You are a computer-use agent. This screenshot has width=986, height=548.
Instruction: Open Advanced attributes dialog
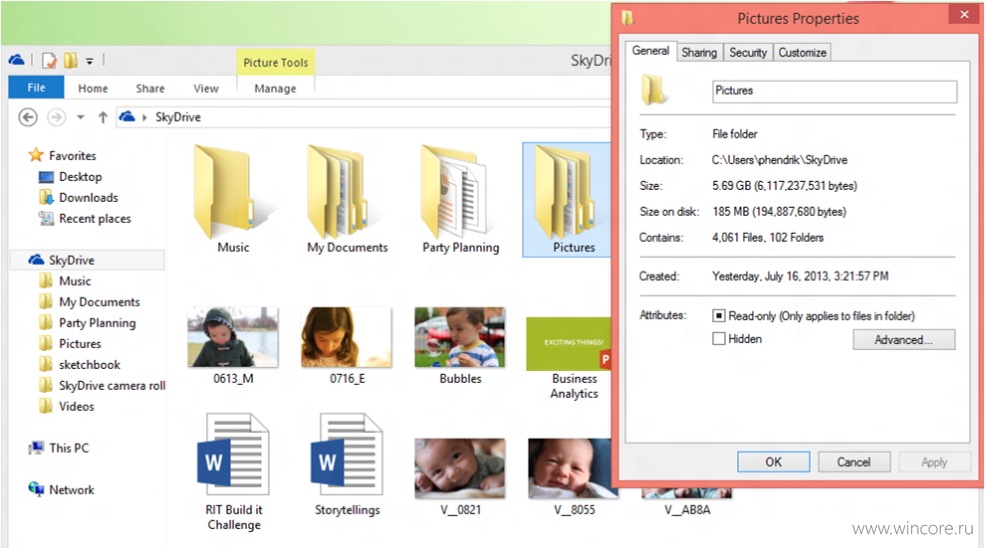click(904, 340)
